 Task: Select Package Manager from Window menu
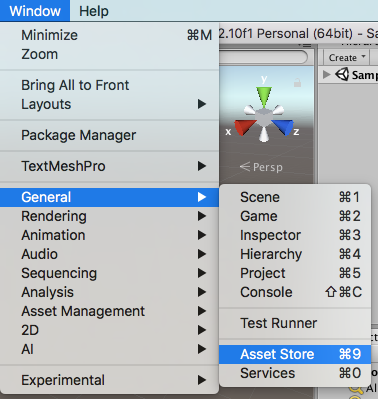tap(109, 135)
